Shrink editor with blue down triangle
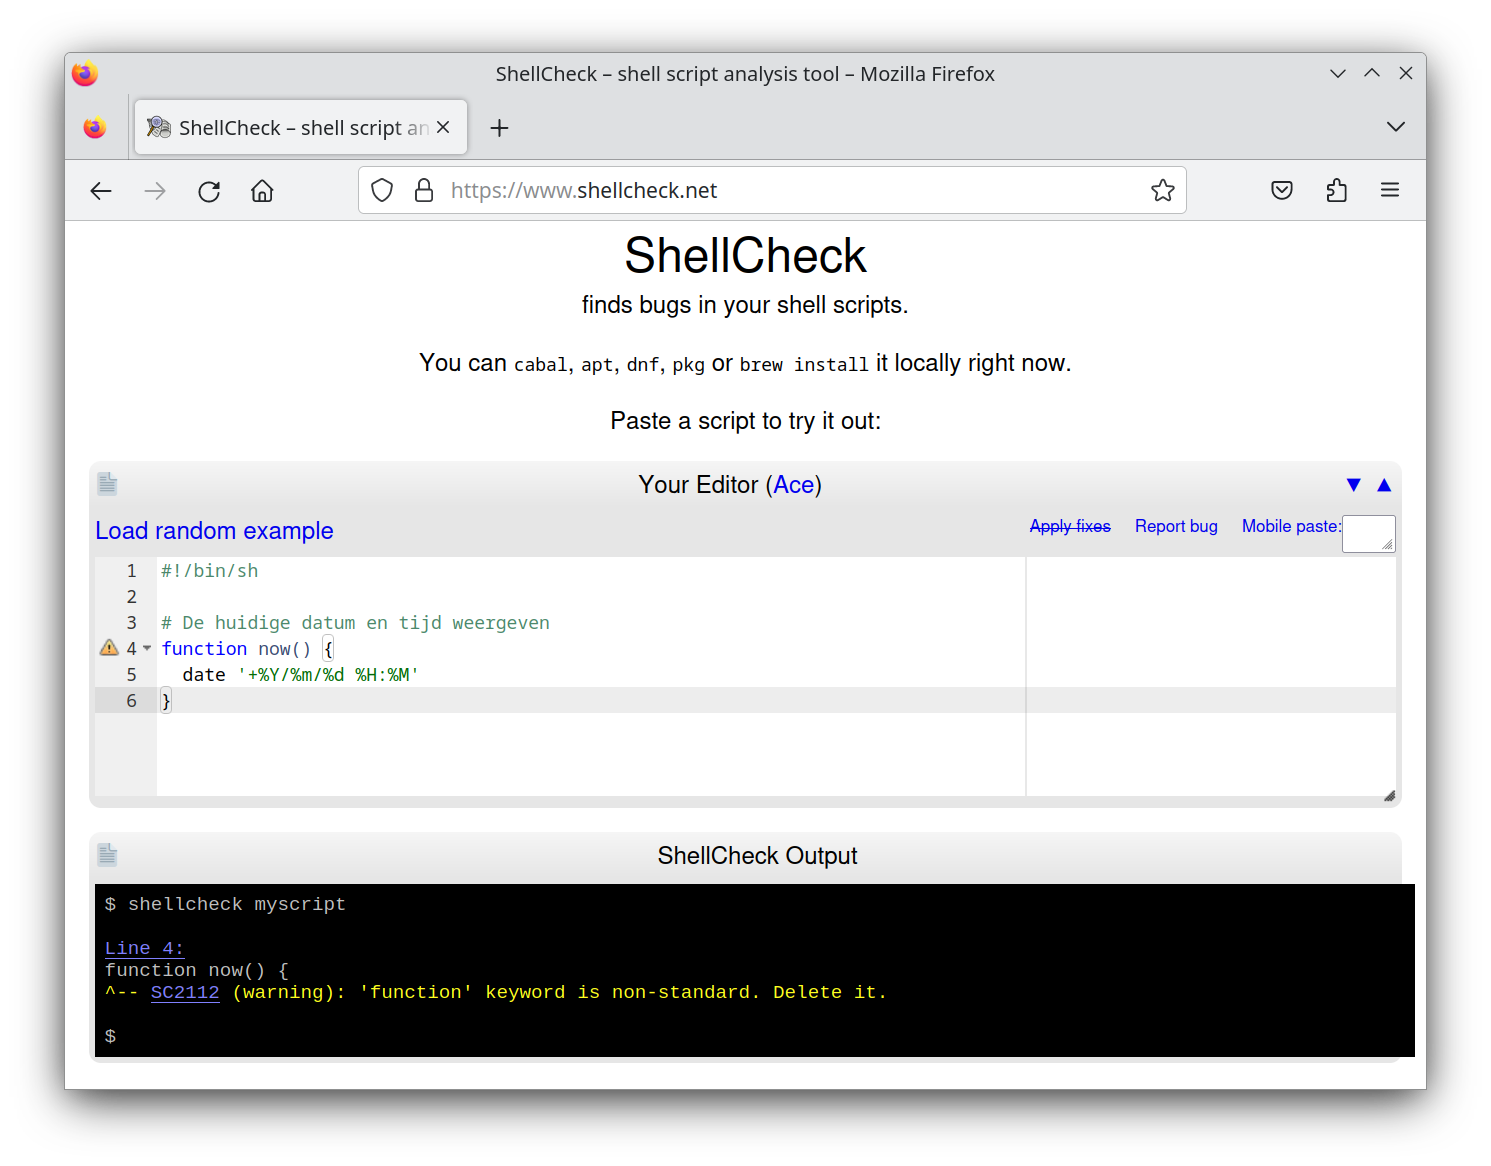 coord(1353,485)
